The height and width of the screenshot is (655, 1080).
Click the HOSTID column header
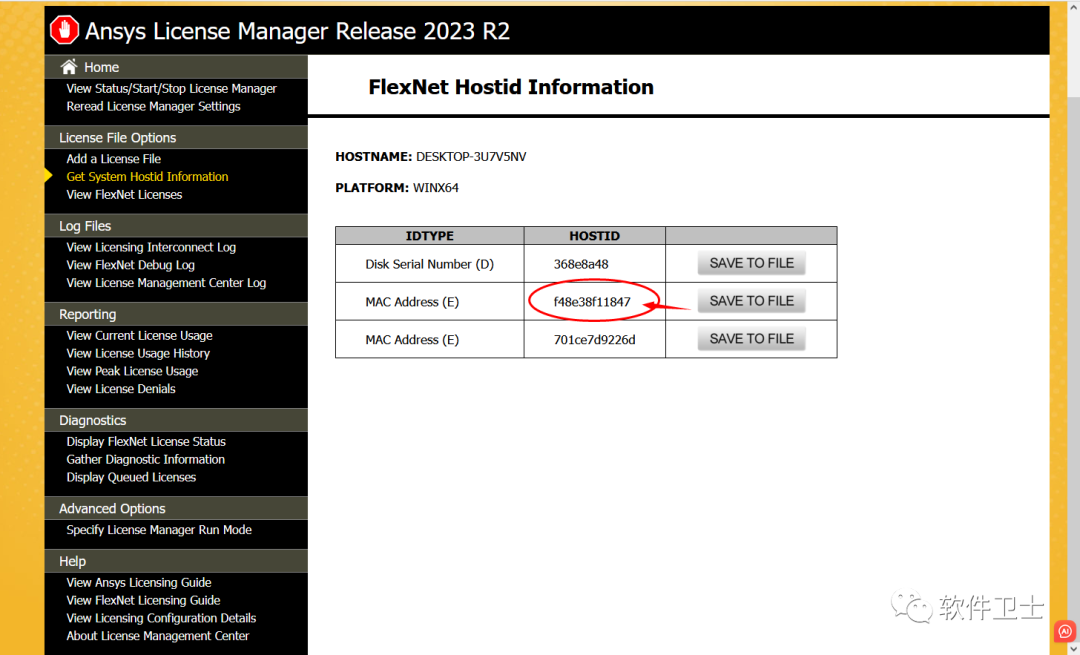[594, 236]
